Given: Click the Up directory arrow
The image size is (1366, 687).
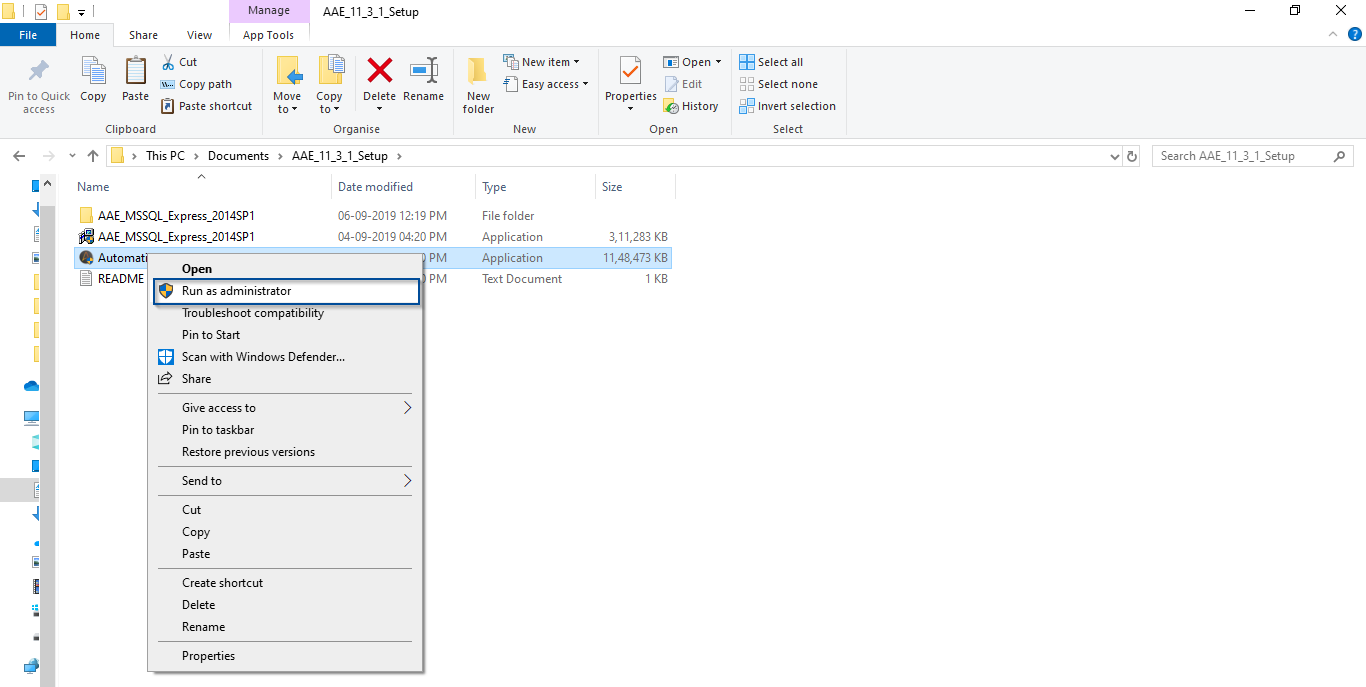Looking at the screenshot, I should point(93,156).
